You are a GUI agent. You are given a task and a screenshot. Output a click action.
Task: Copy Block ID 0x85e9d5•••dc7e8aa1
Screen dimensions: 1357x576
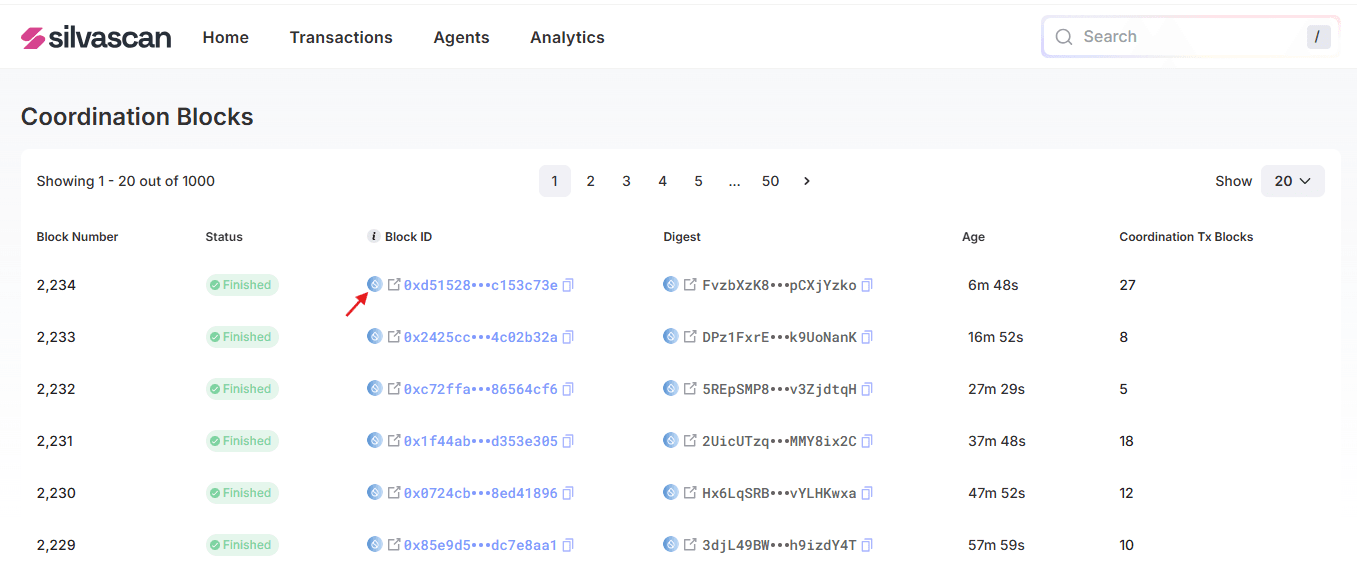point(568,545)
